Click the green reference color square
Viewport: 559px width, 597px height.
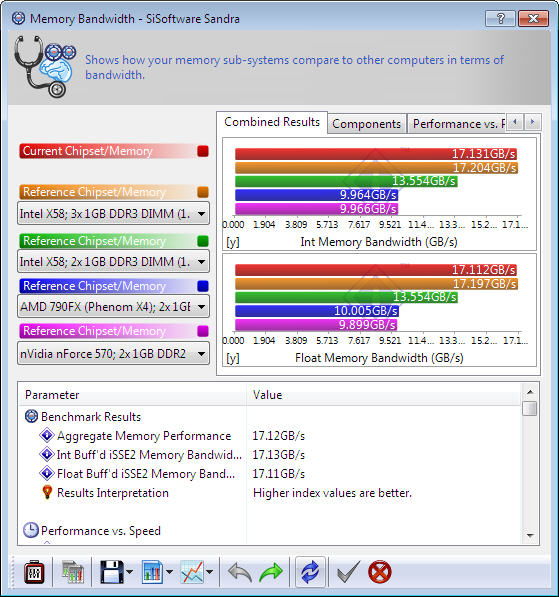click(203, 241)
